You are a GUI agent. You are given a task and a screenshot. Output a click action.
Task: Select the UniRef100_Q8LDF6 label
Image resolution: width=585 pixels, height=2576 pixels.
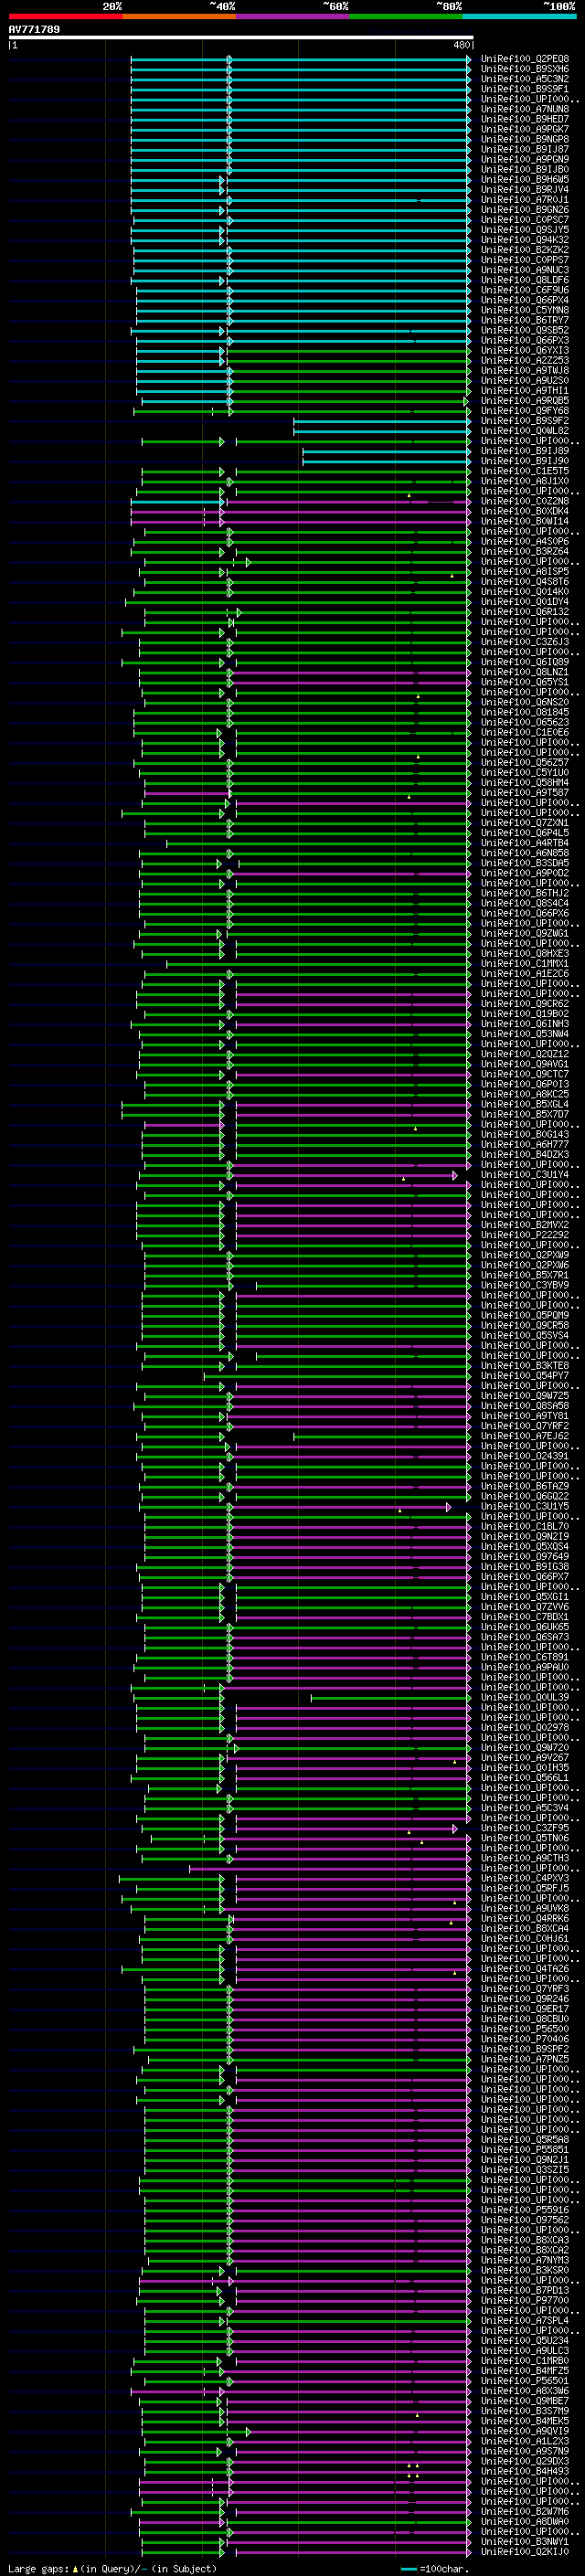point(525,280)
